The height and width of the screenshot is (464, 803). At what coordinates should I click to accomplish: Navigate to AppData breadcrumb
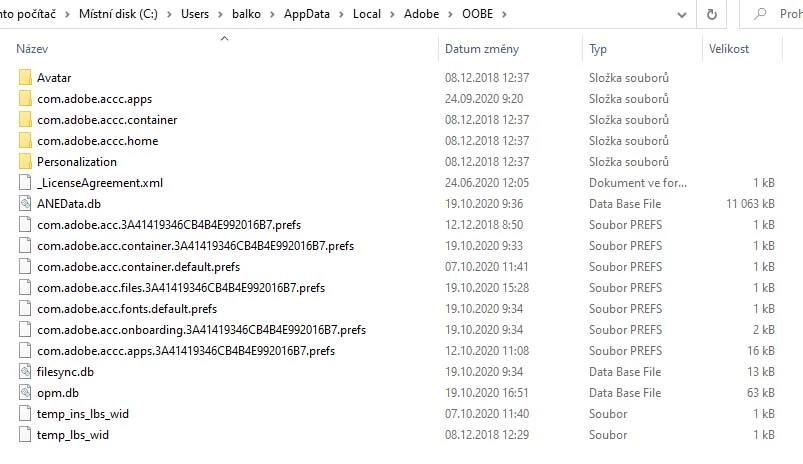[307, 14]
